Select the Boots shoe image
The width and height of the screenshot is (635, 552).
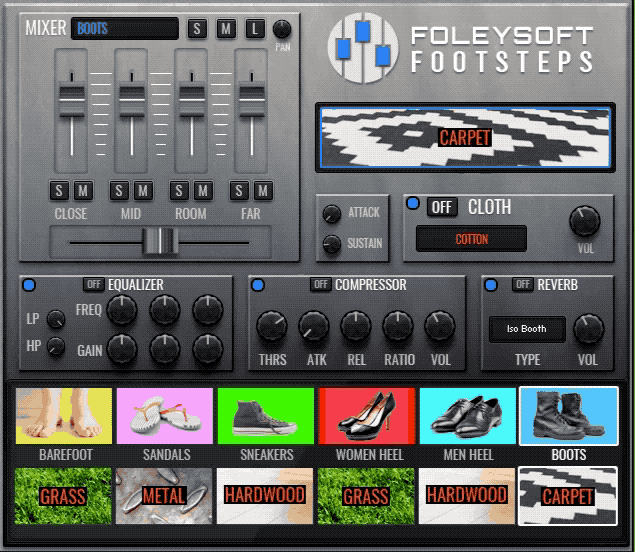[x=569, y=416]
